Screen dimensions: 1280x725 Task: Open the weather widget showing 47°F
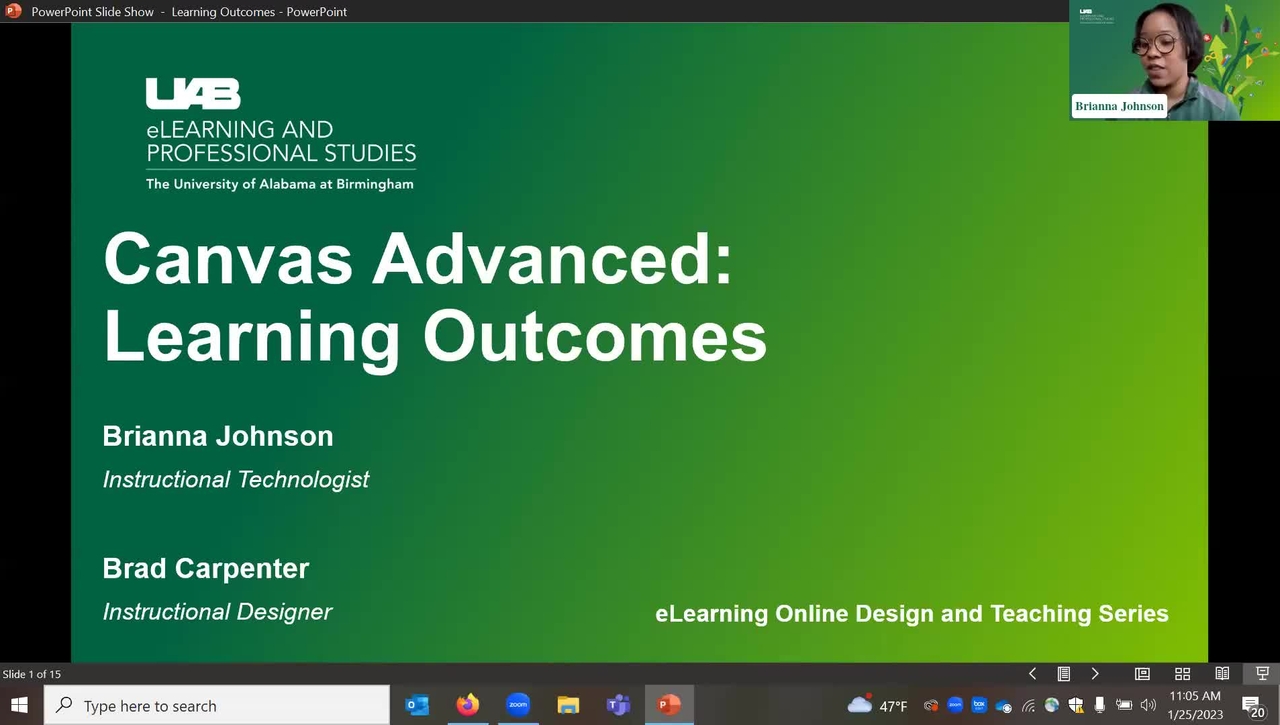(x=878, y=705)
